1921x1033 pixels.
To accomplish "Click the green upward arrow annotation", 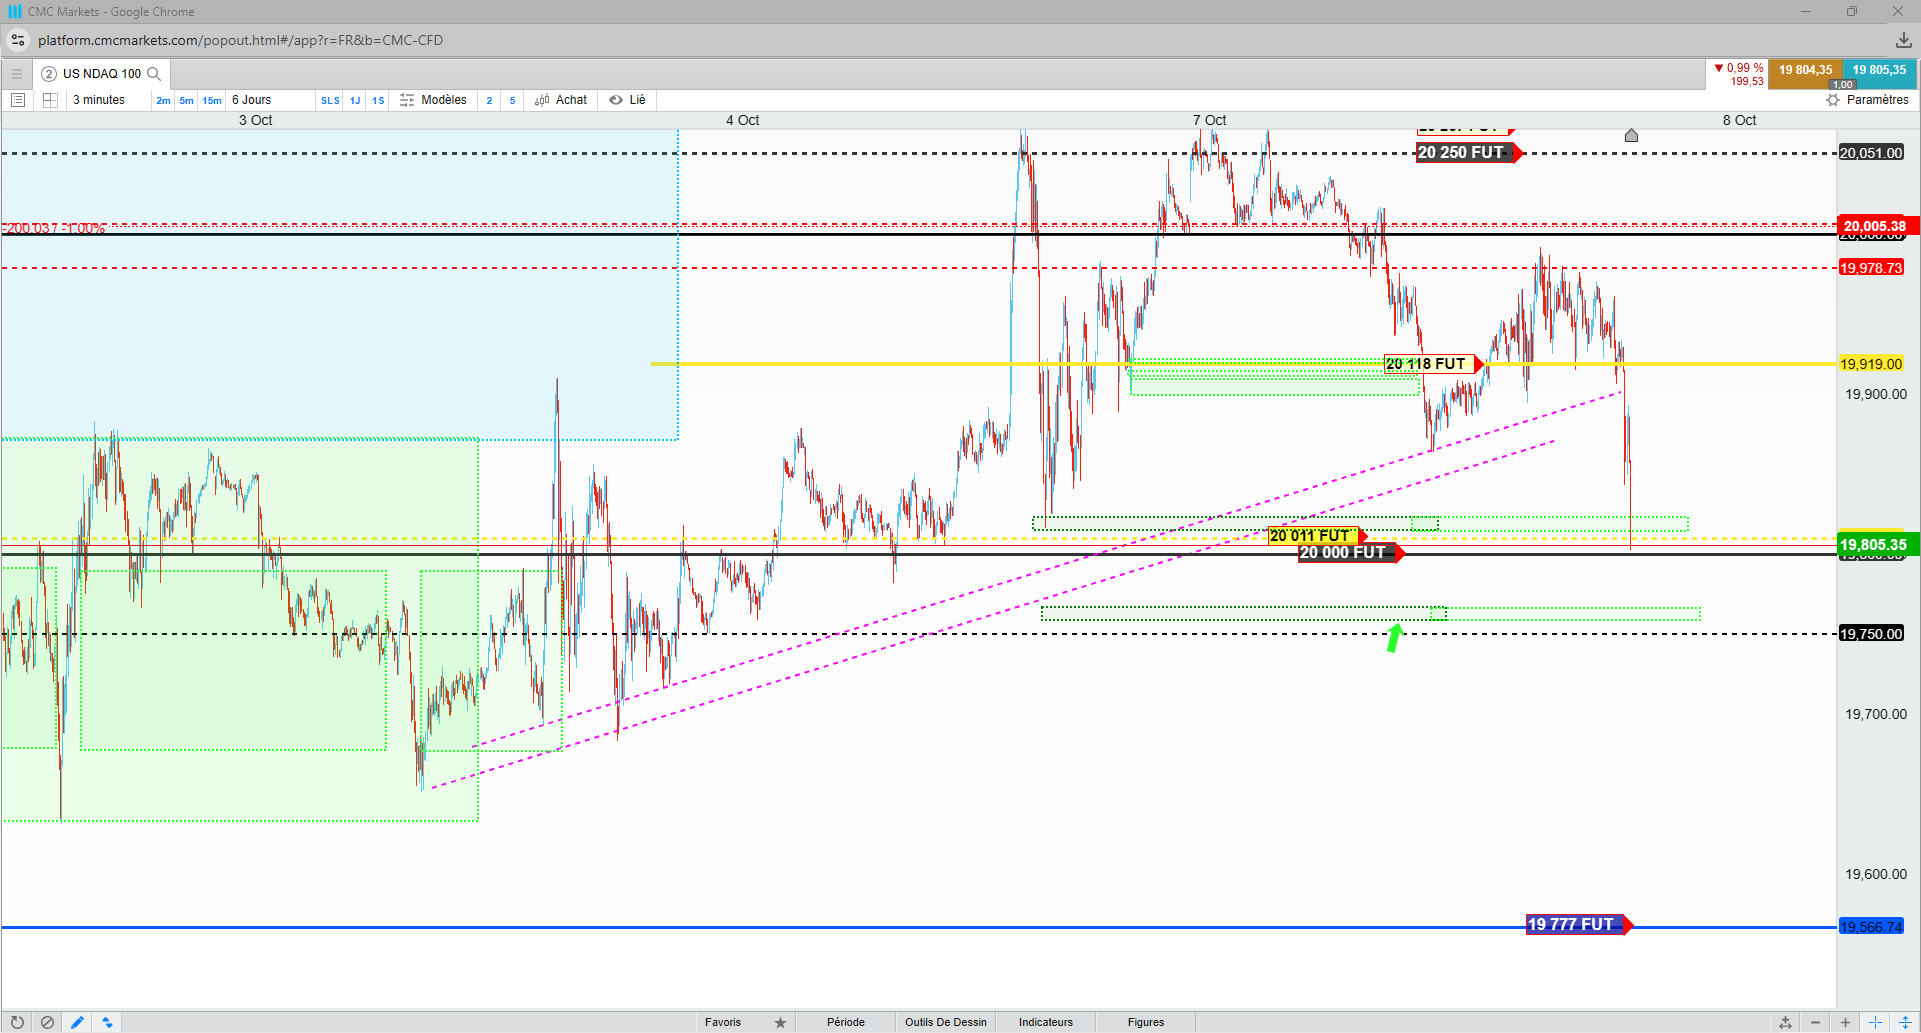I will click(1394, 637).
